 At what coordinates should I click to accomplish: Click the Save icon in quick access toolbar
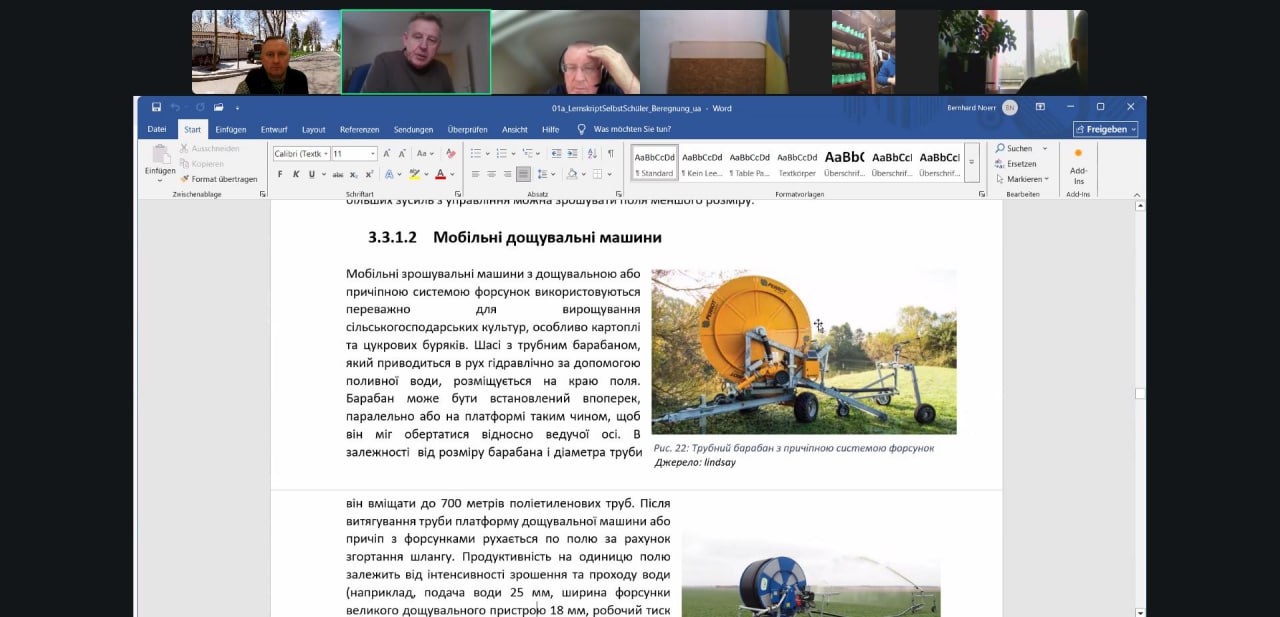coord(157,108)
